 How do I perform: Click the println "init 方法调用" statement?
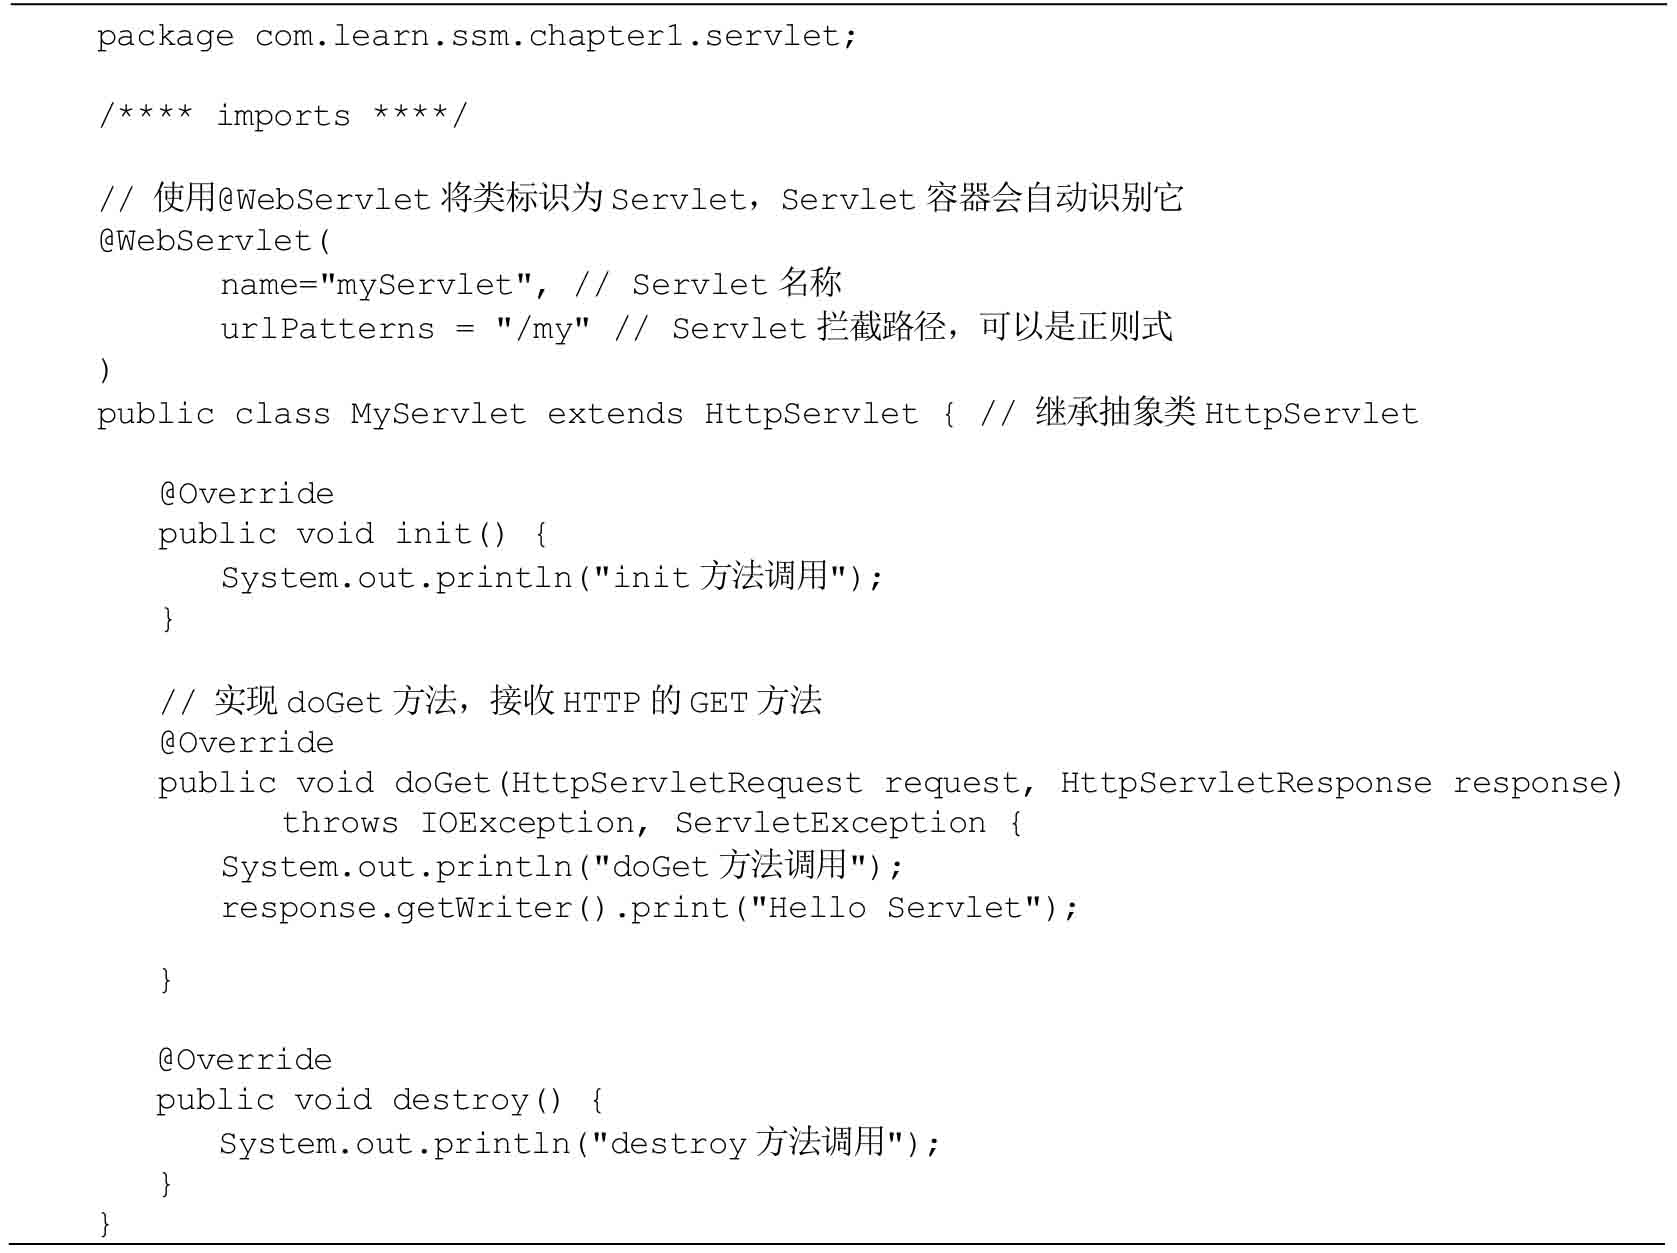pos(552,578)
